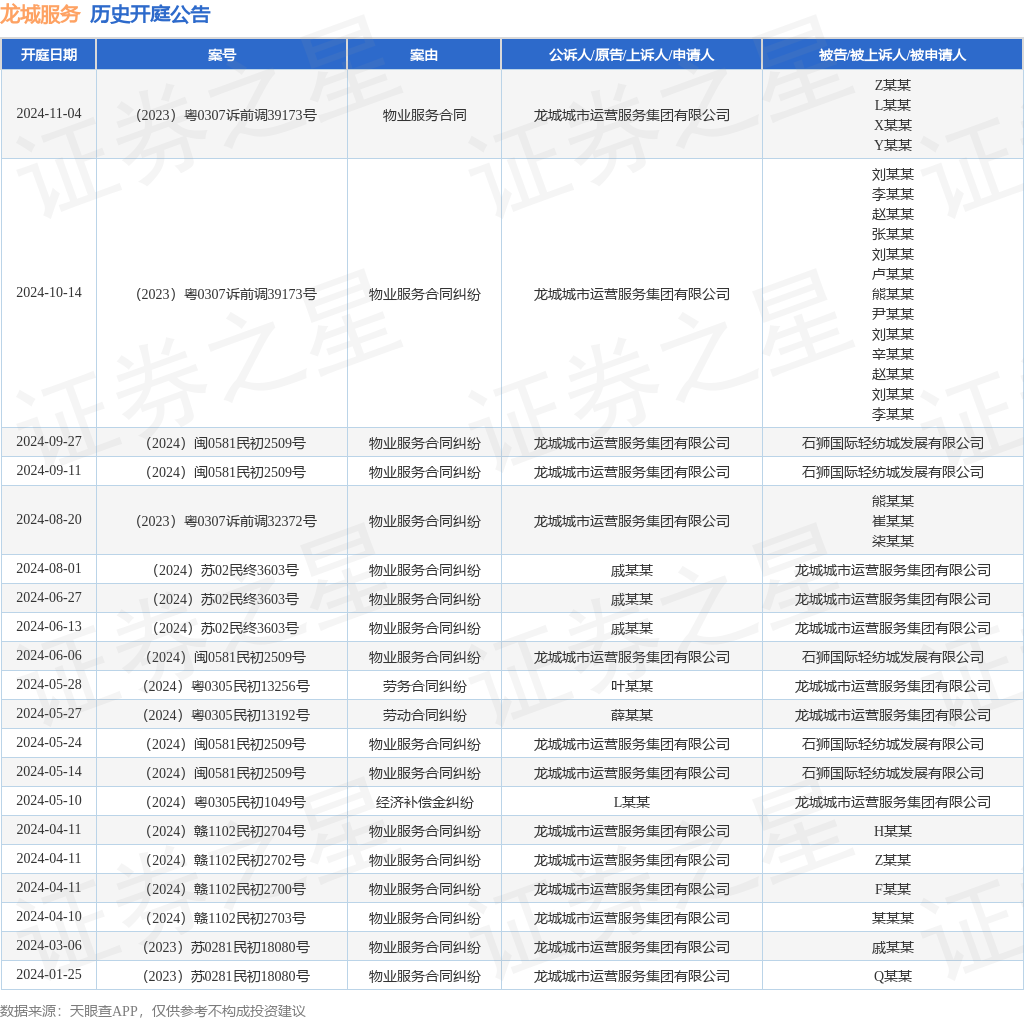Click defendant Z某某 in the 2024-11-04 row

pyautogui.click(x=893, y=85)
